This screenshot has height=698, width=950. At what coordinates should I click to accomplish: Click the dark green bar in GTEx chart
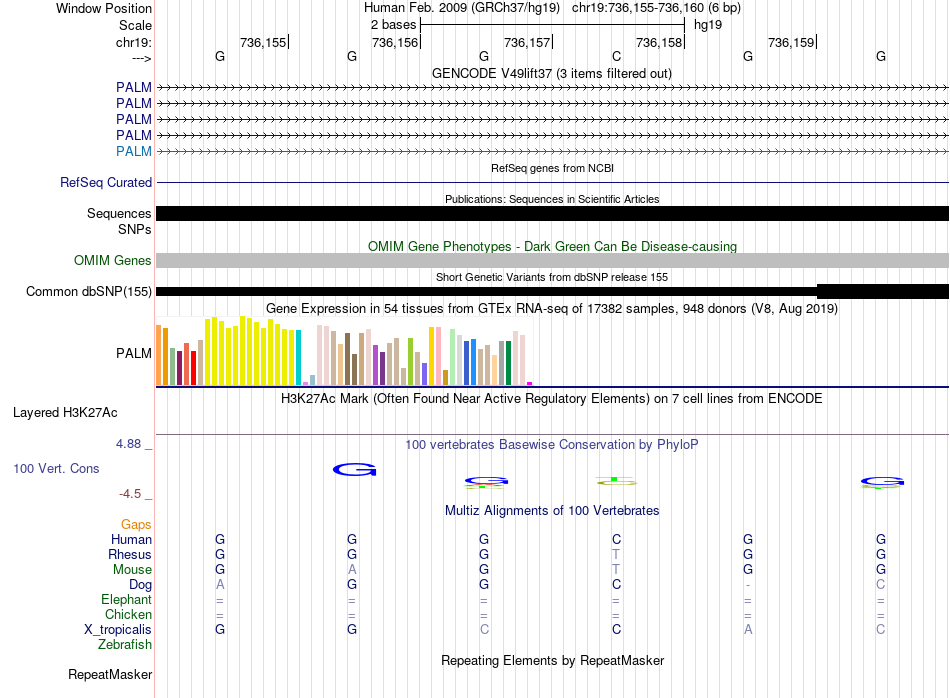(x=508, y=363)
